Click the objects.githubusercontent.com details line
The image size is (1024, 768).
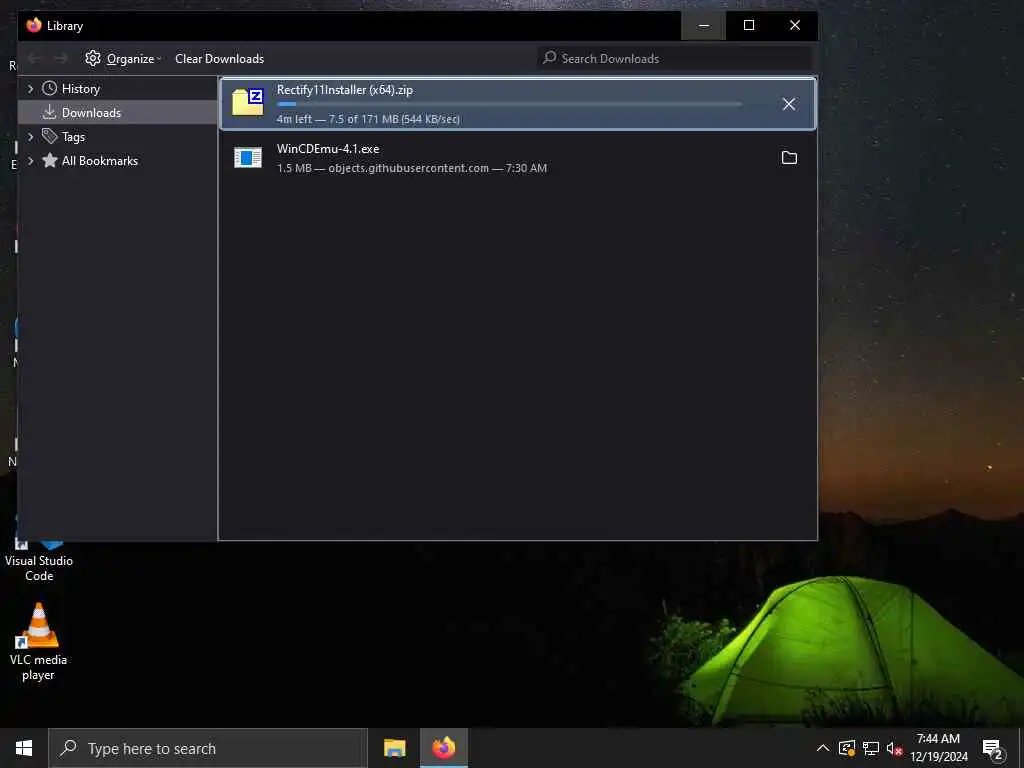pyautogui.click(x=412, y=168)
